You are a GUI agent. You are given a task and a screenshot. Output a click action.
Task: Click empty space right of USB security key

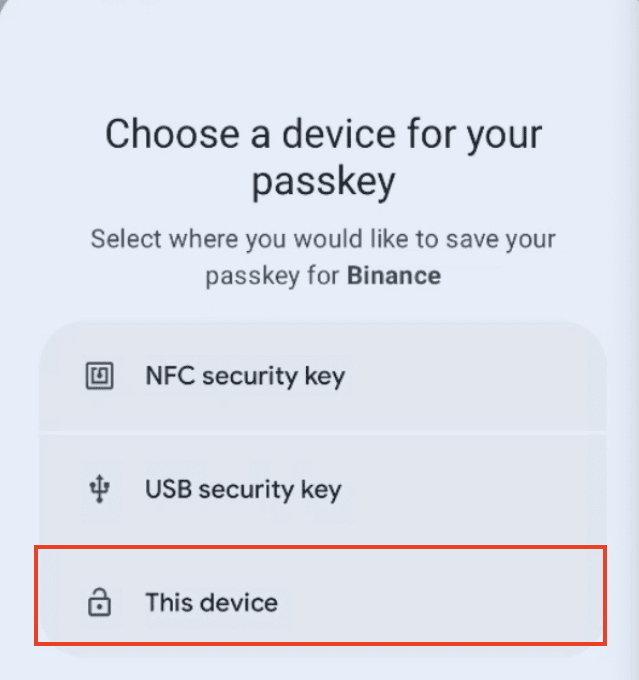[x=477, y=489]
